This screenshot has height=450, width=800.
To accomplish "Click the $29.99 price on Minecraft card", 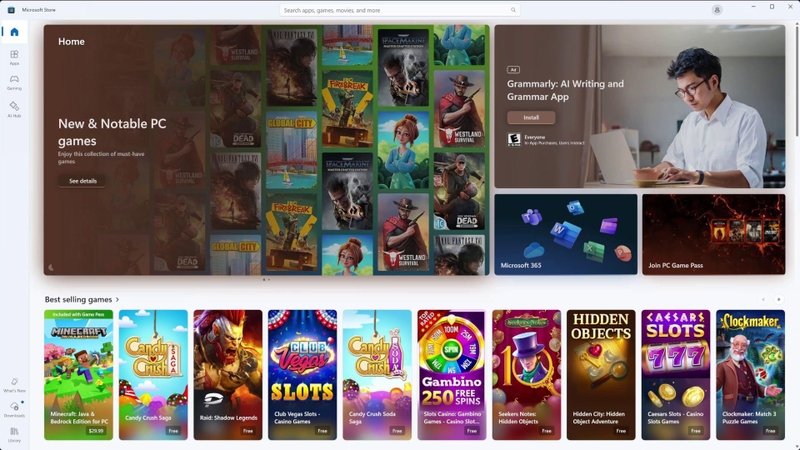I will [x=96, y=431].
